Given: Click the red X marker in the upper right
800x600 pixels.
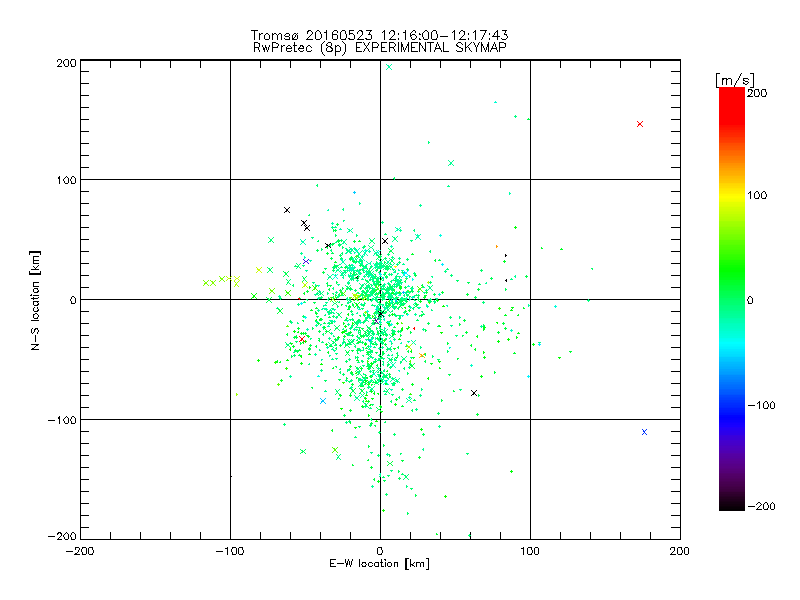Looking at the screenshot, I should point(640,124).
